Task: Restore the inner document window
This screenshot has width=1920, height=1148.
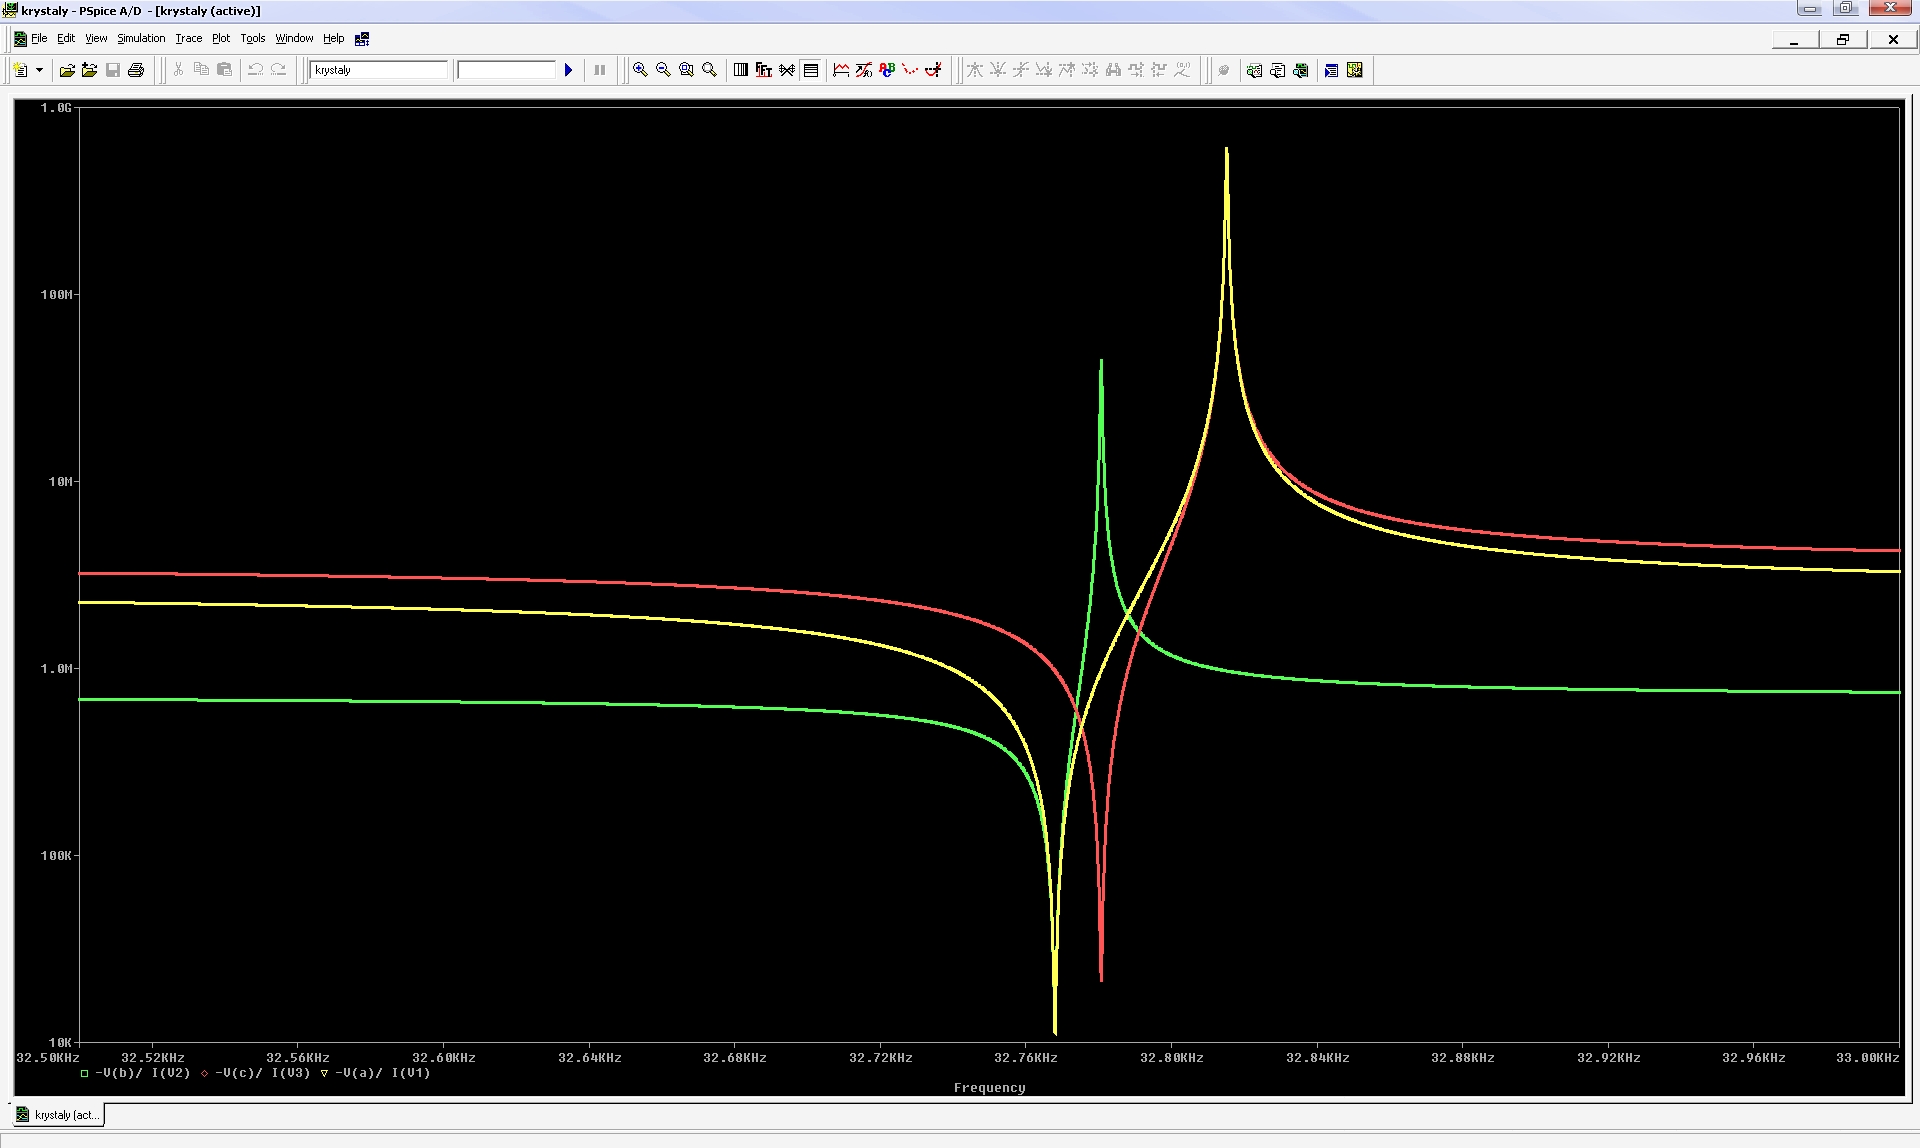Action: [x=1843, y=39]
